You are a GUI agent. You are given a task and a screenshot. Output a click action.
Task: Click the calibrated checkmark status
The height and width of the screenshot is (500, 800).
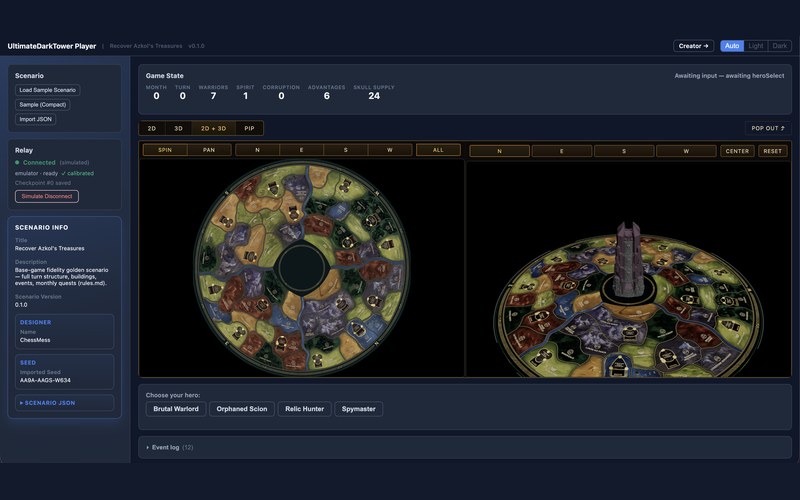(x=78, y=173)
